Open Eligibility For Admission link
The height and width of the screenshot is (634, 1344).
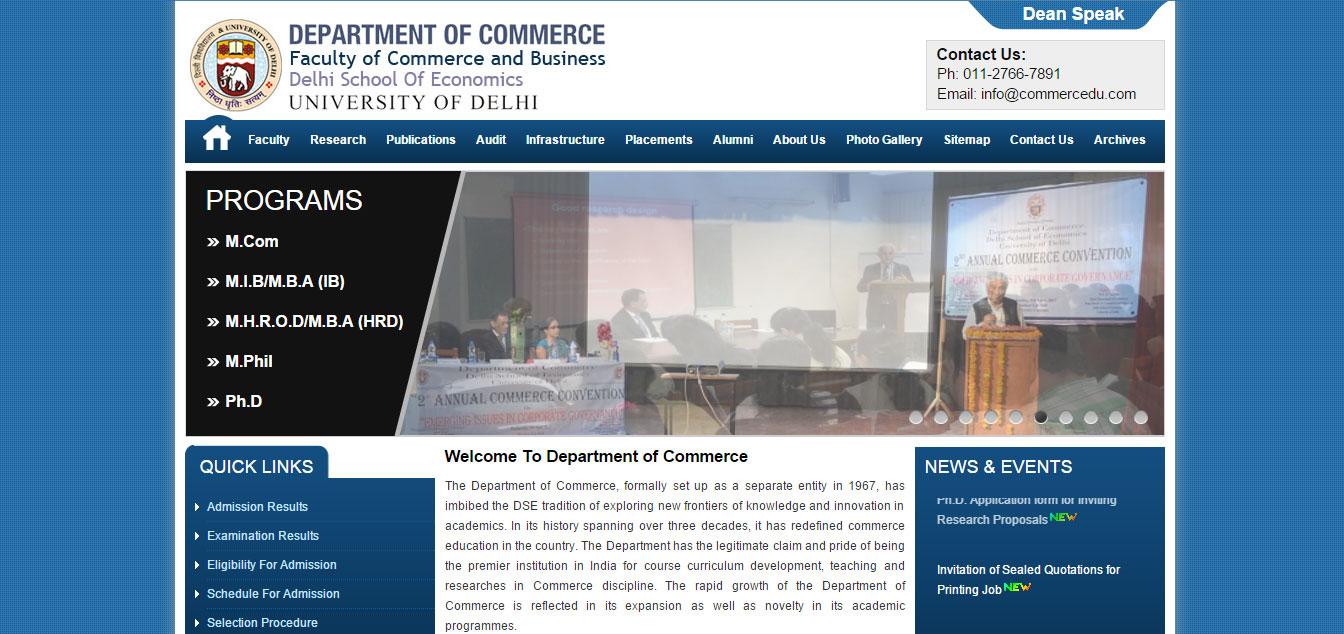[x=272, y=565]
